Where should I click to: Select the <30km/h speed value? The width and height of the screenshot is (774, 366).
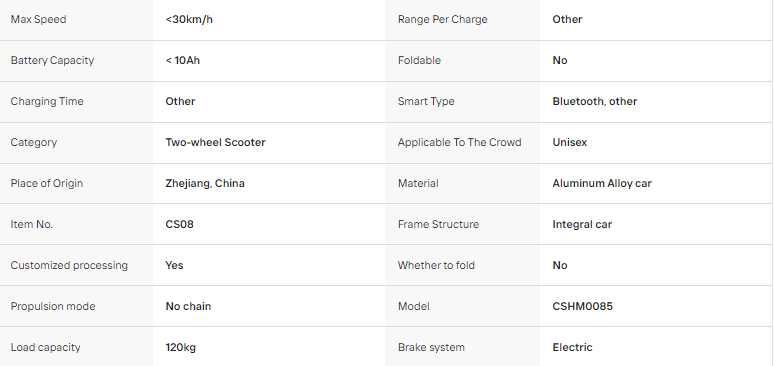point(189,19)
